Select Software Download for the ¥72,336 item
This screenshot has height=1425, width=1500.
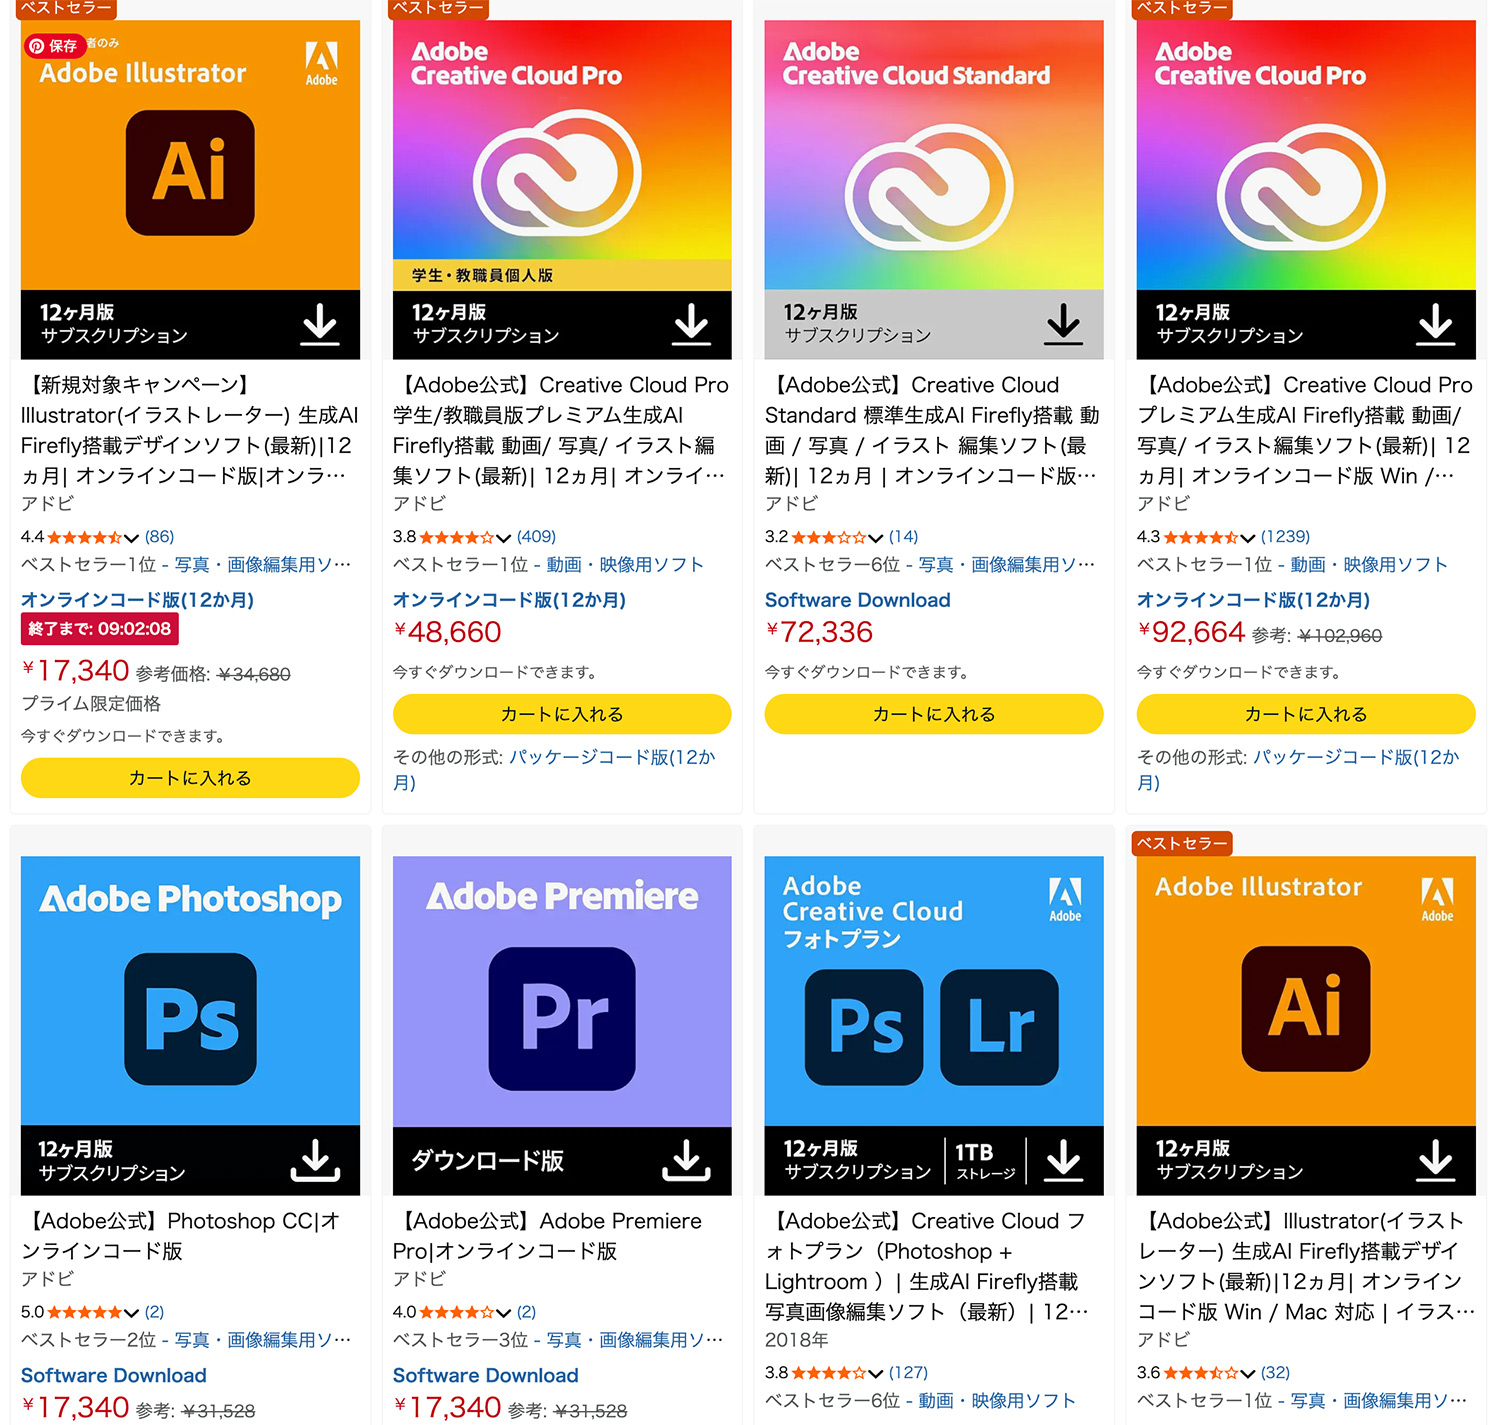857,600
